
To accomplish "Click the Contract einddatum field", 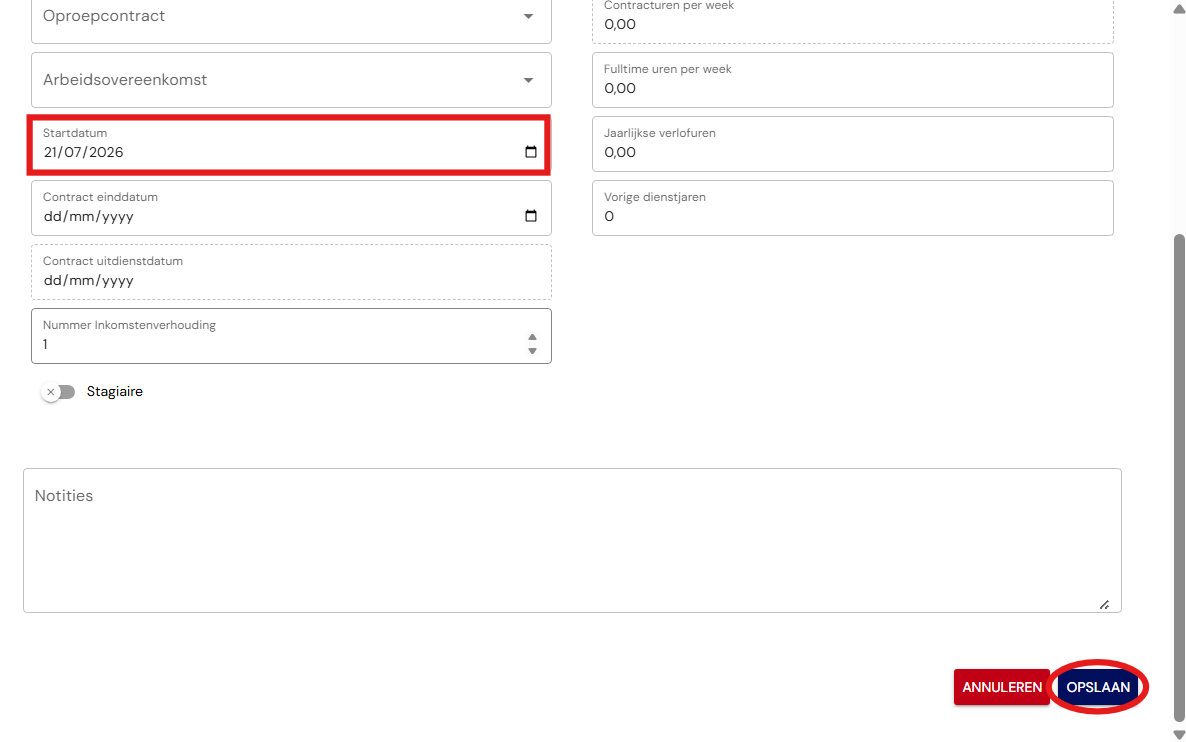I will [x=291, y=208].
